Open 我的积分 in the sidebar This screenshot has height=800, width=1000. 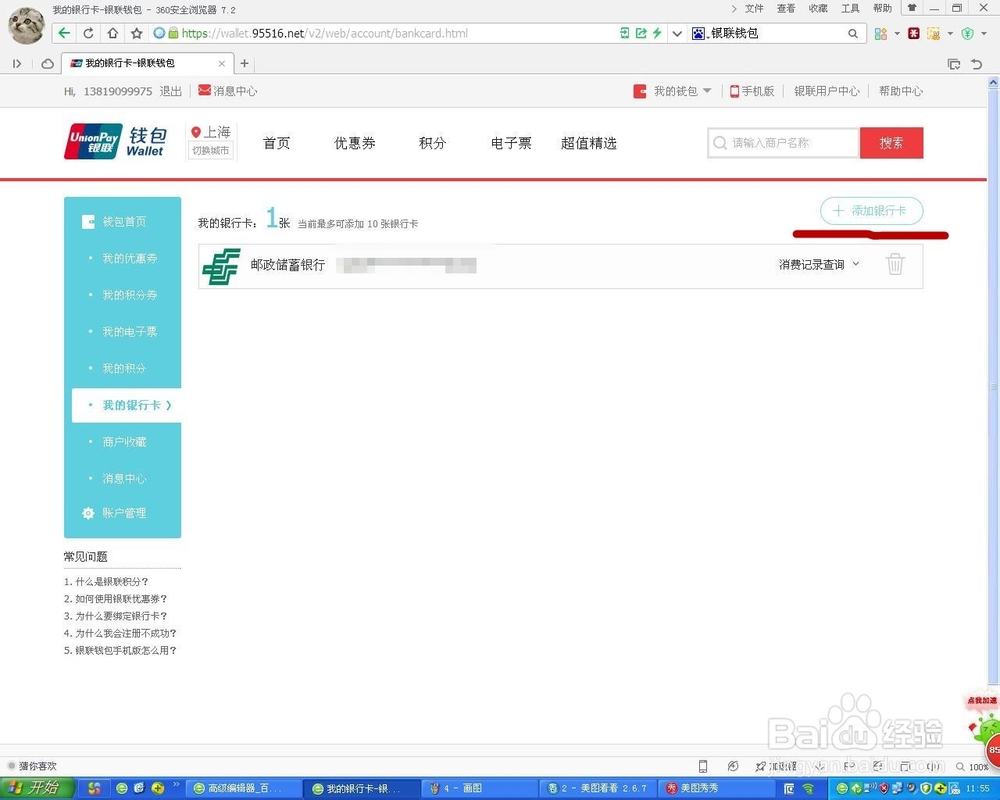pyautogui.click(x=124, y=368)
